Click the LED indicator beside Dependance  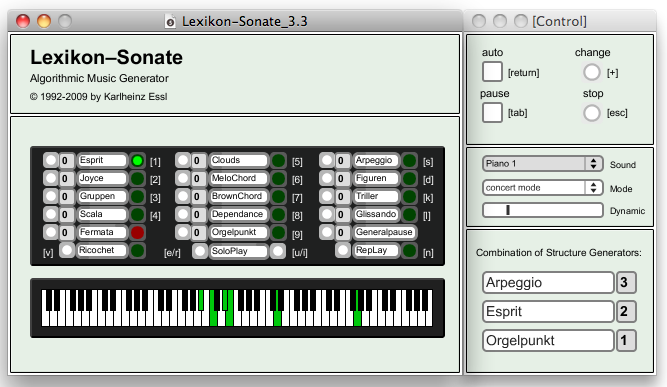278,214
